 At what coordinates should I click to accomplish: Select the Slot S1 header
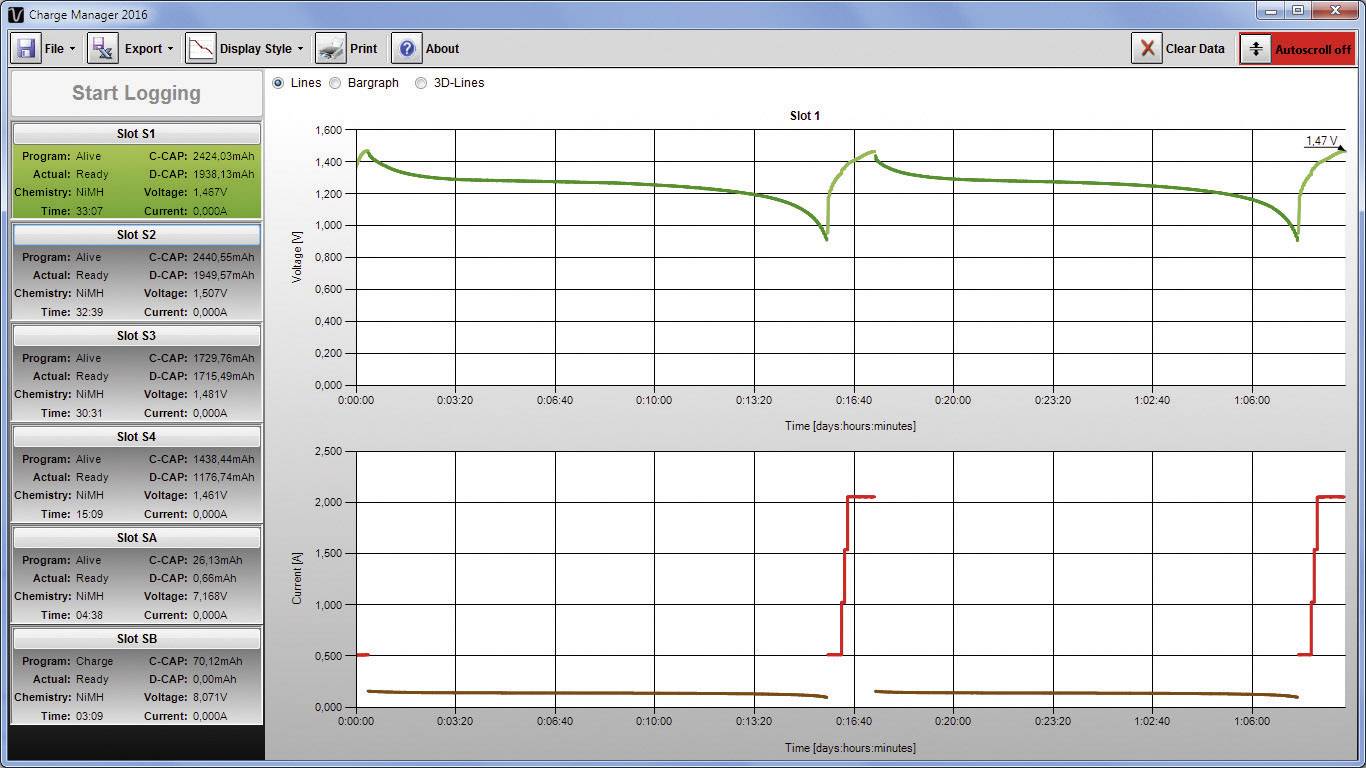click(x=136, y=133)
